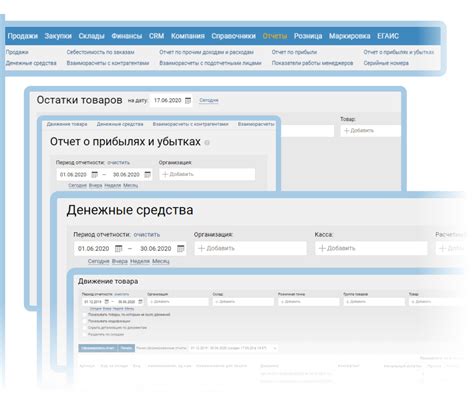This screenshot has height=401, width=474.
Task: Click help icon next to Отчет о прибылях и убытках
Action: 207,143
